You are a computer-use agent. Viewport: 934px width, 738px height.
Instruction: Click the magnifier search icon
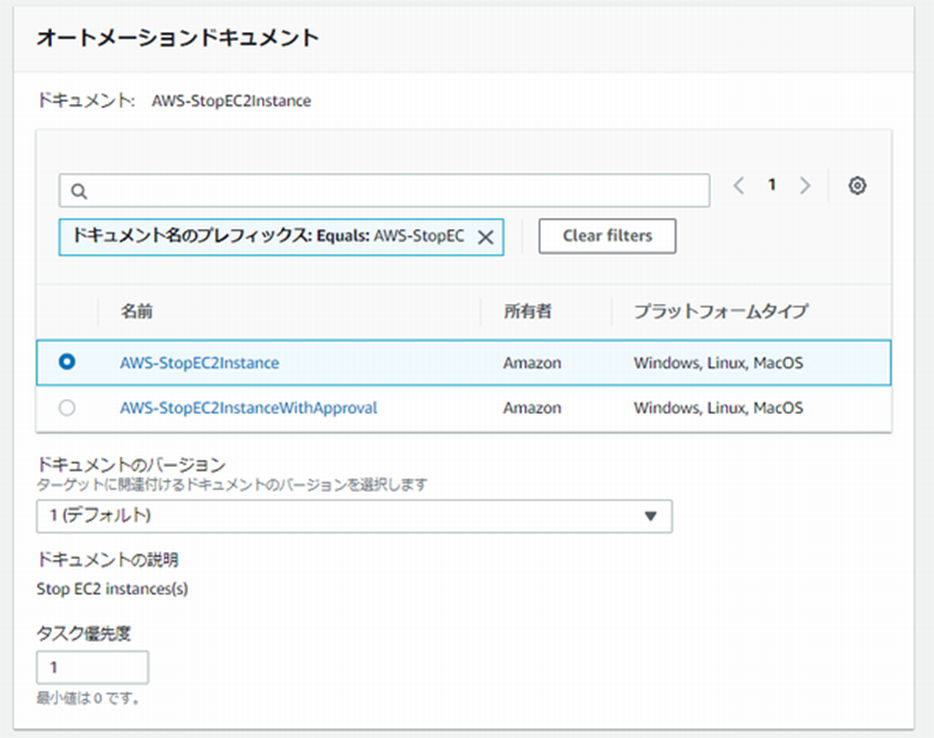coord(79,191)
